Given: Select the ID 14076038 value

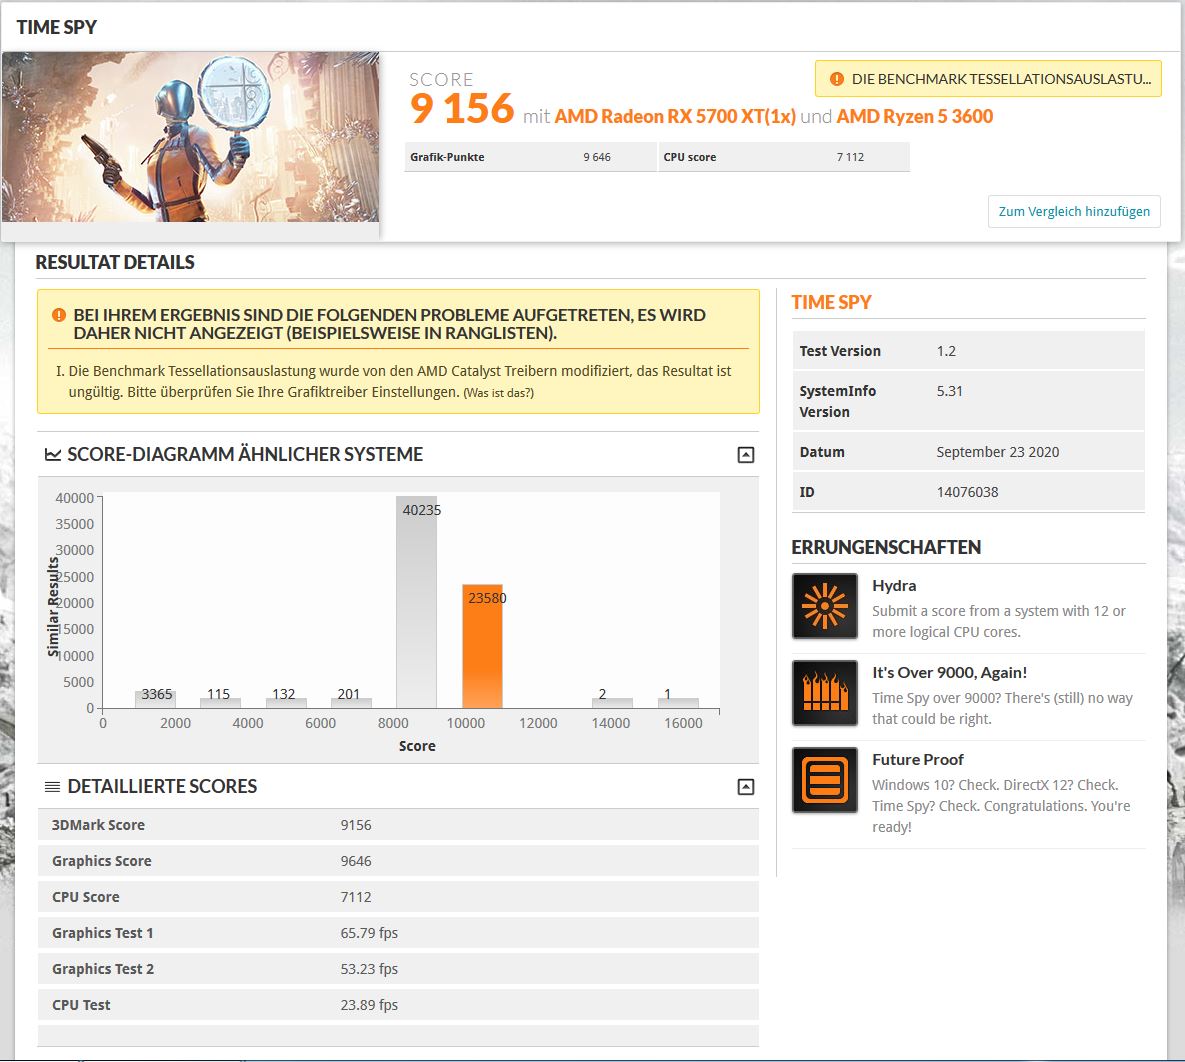Looking at the screenshot, I should 967,492.
